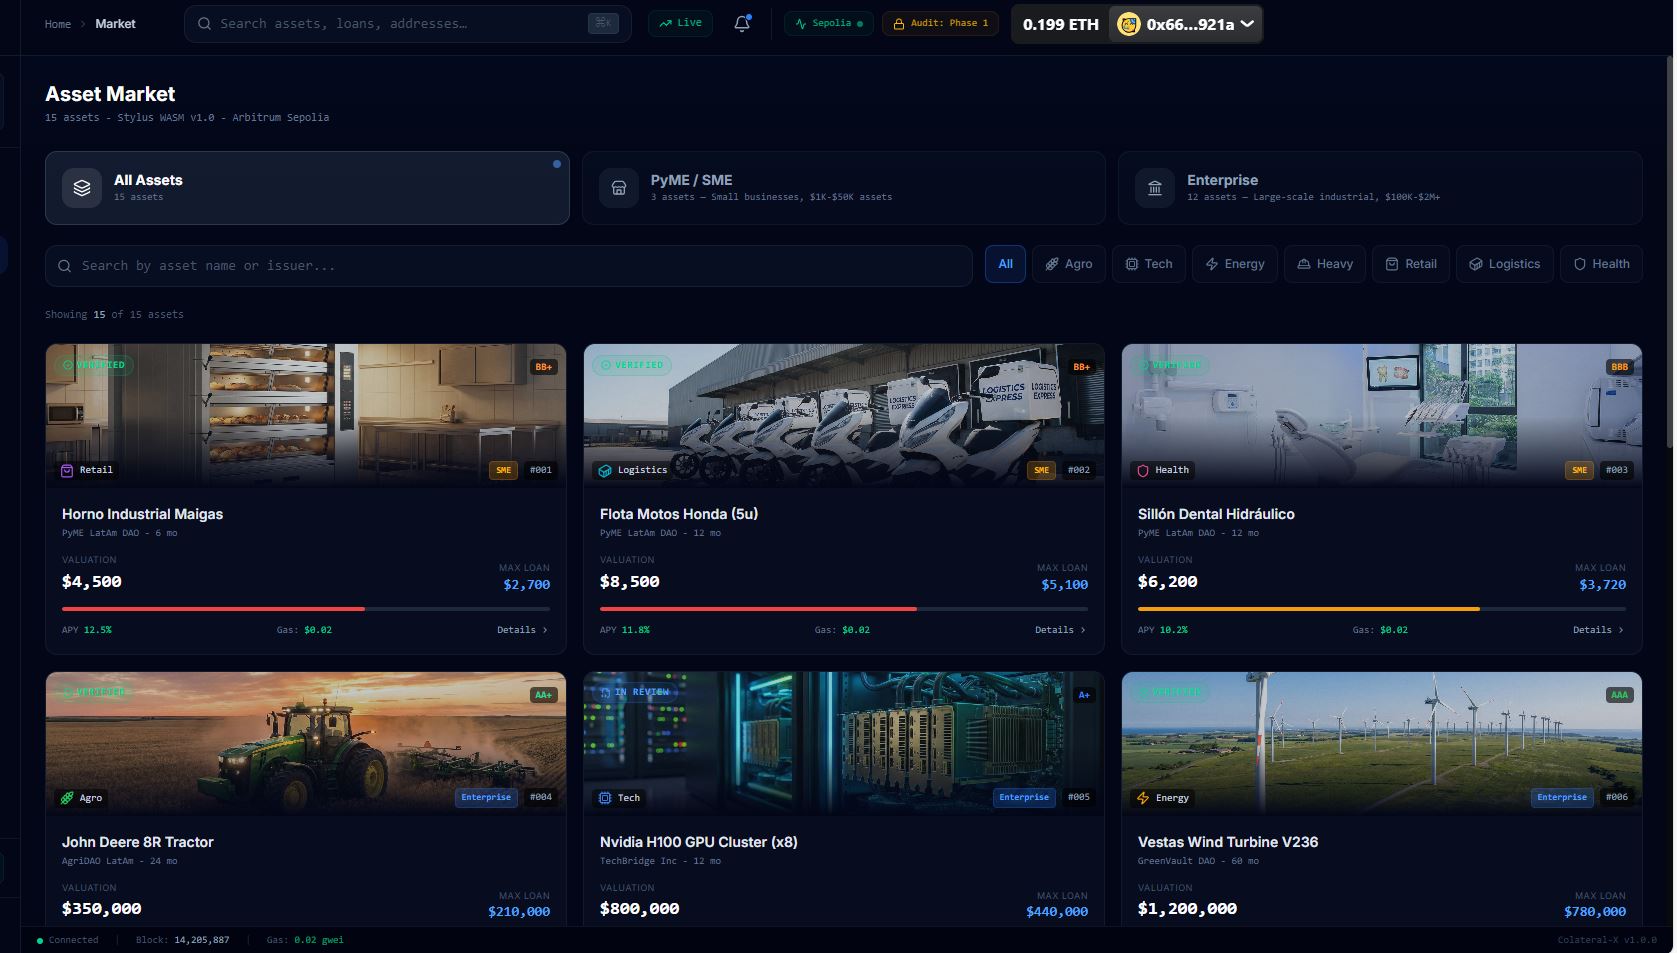Switch to the Enterprise tab
1677x953 pixels.
[x=1379, y=188]
